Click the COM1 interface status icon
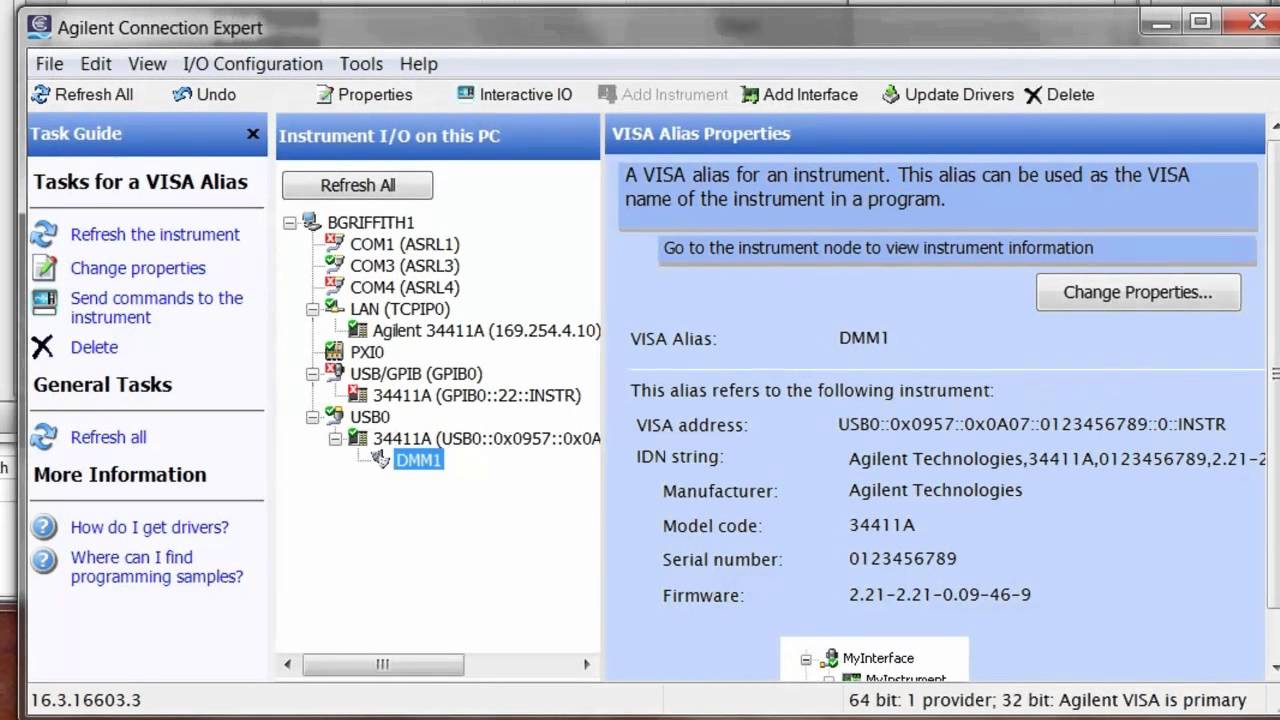Screen dimensions: 1280x720 [x=334, y=243]
